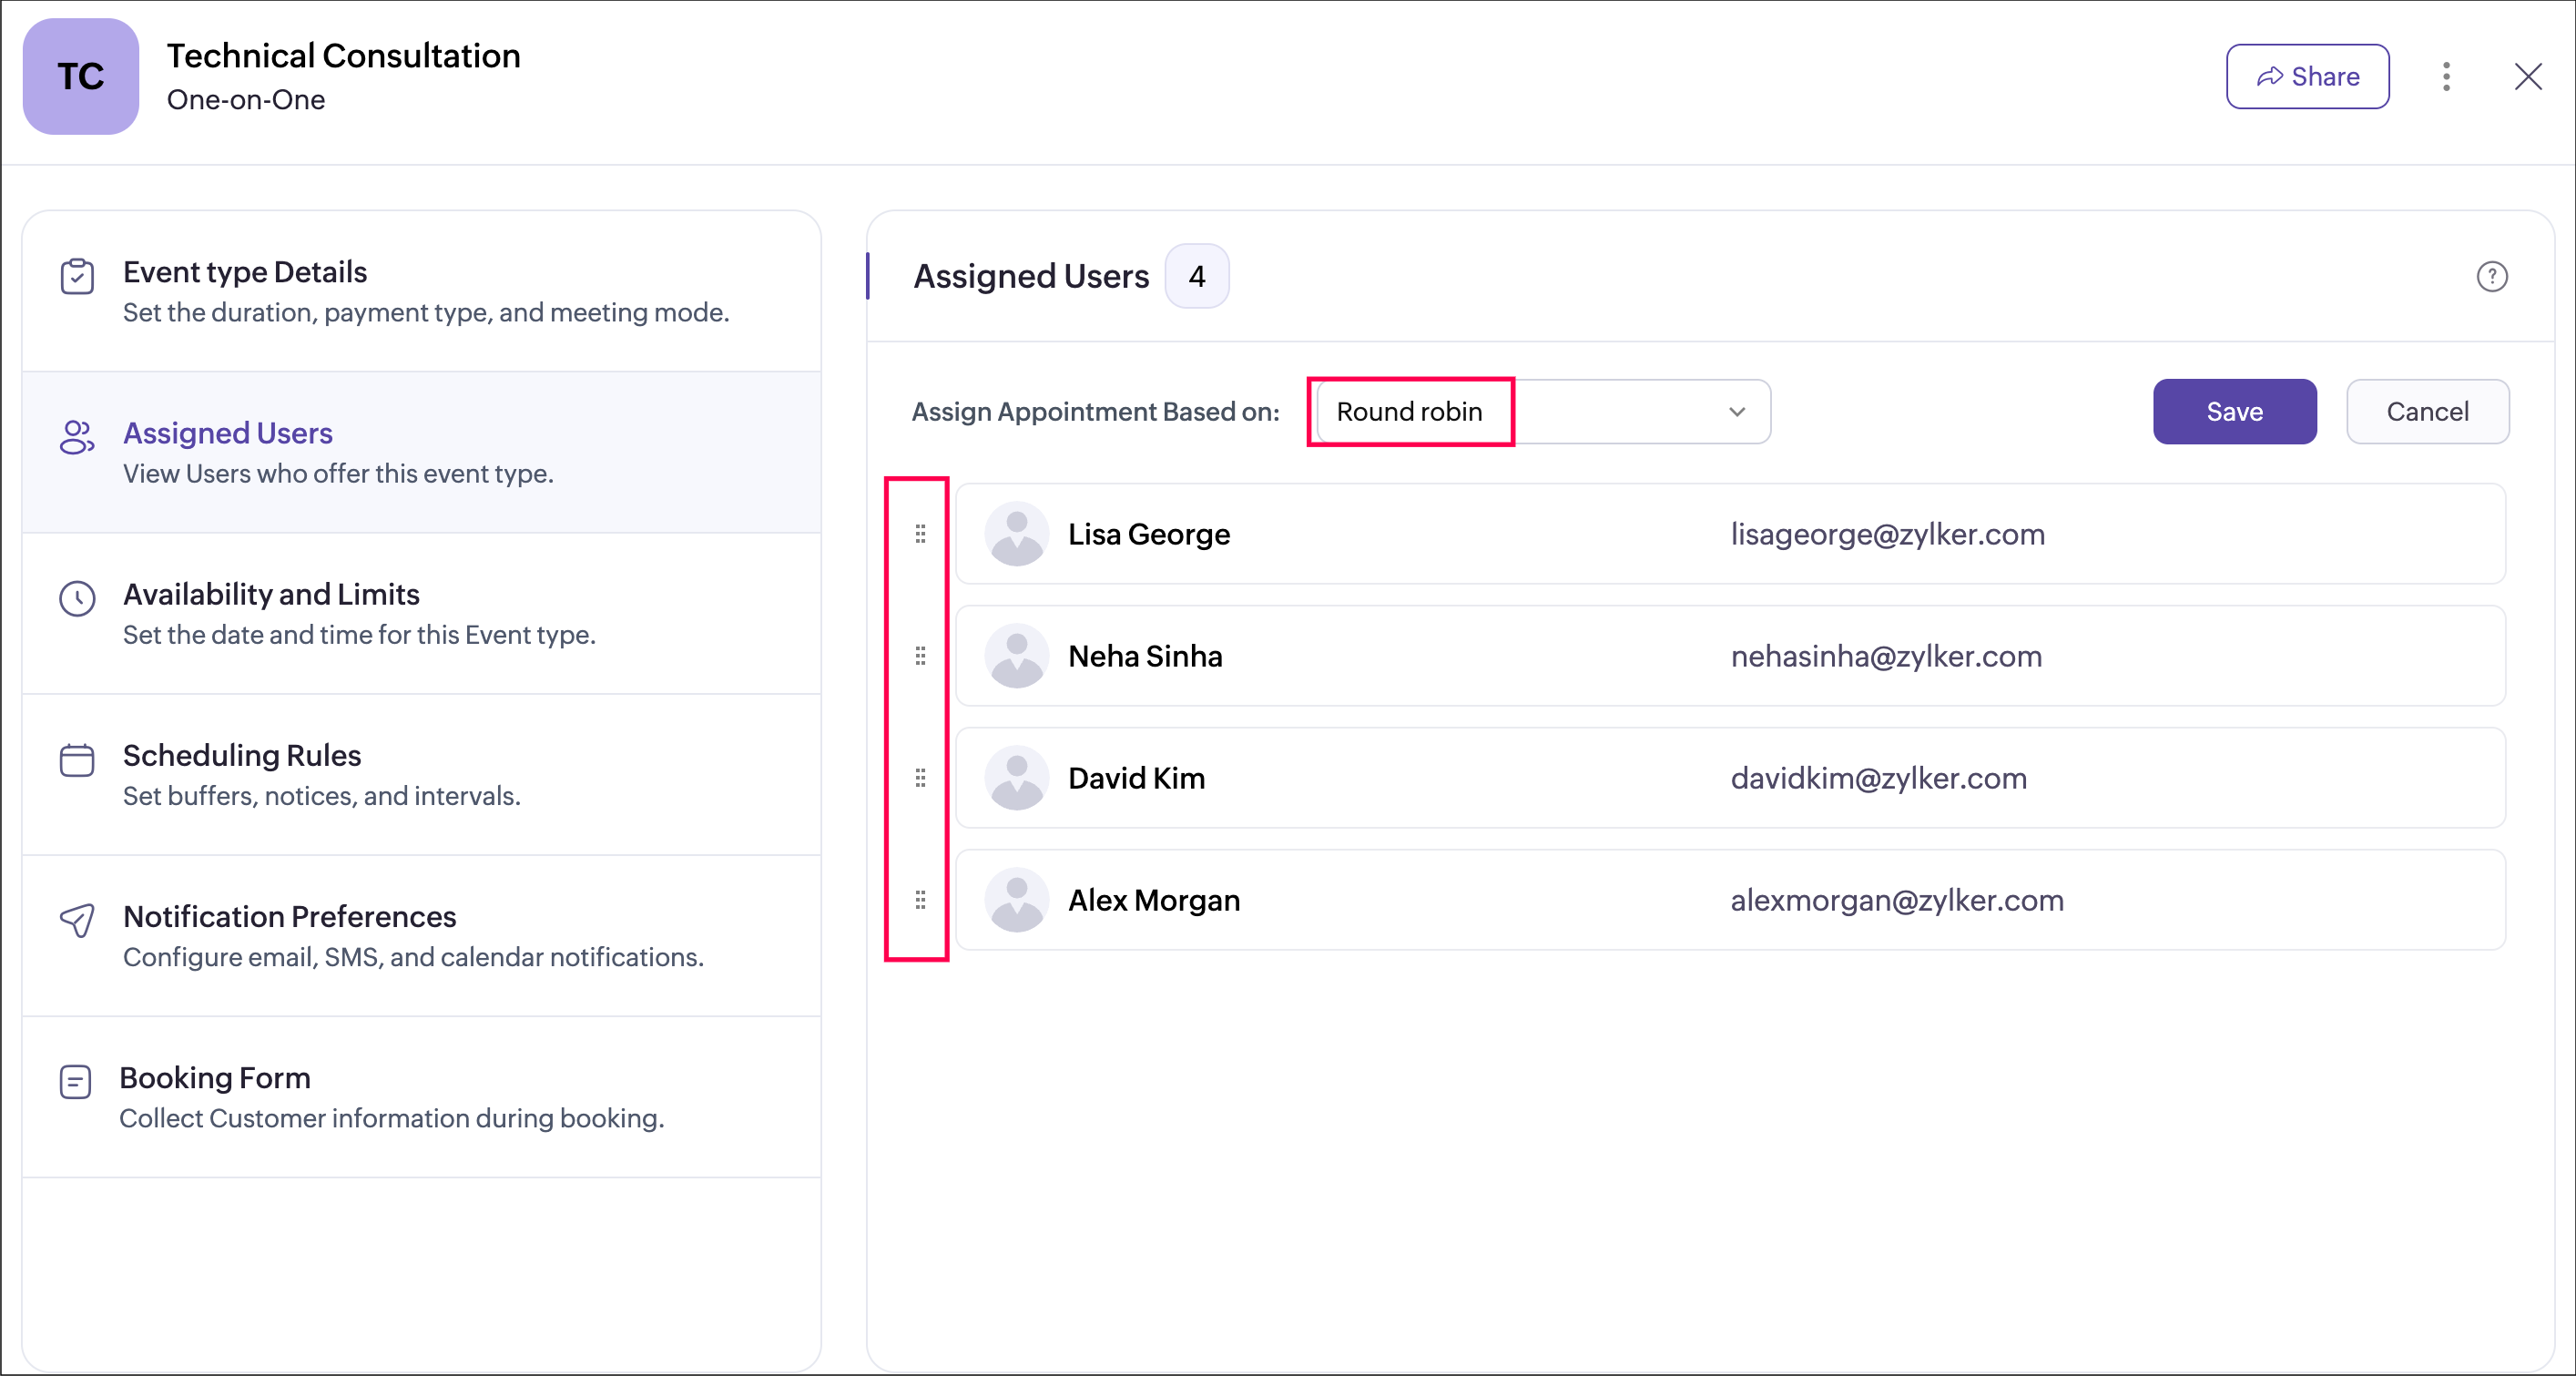Click the drag handle beside Neha Sinha
The height and width of the screenshot is (1376, 2576).
coord(920,656)
